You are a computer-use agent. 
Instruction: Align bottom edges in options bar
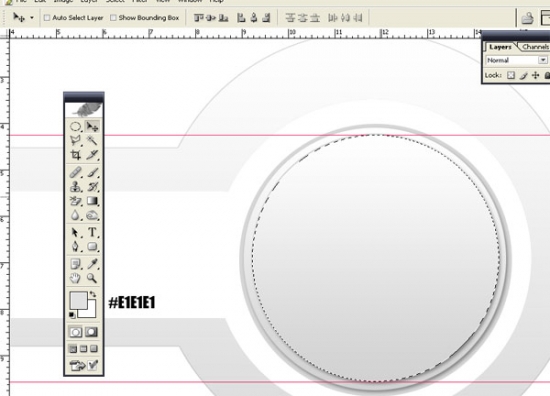point(223,18)
